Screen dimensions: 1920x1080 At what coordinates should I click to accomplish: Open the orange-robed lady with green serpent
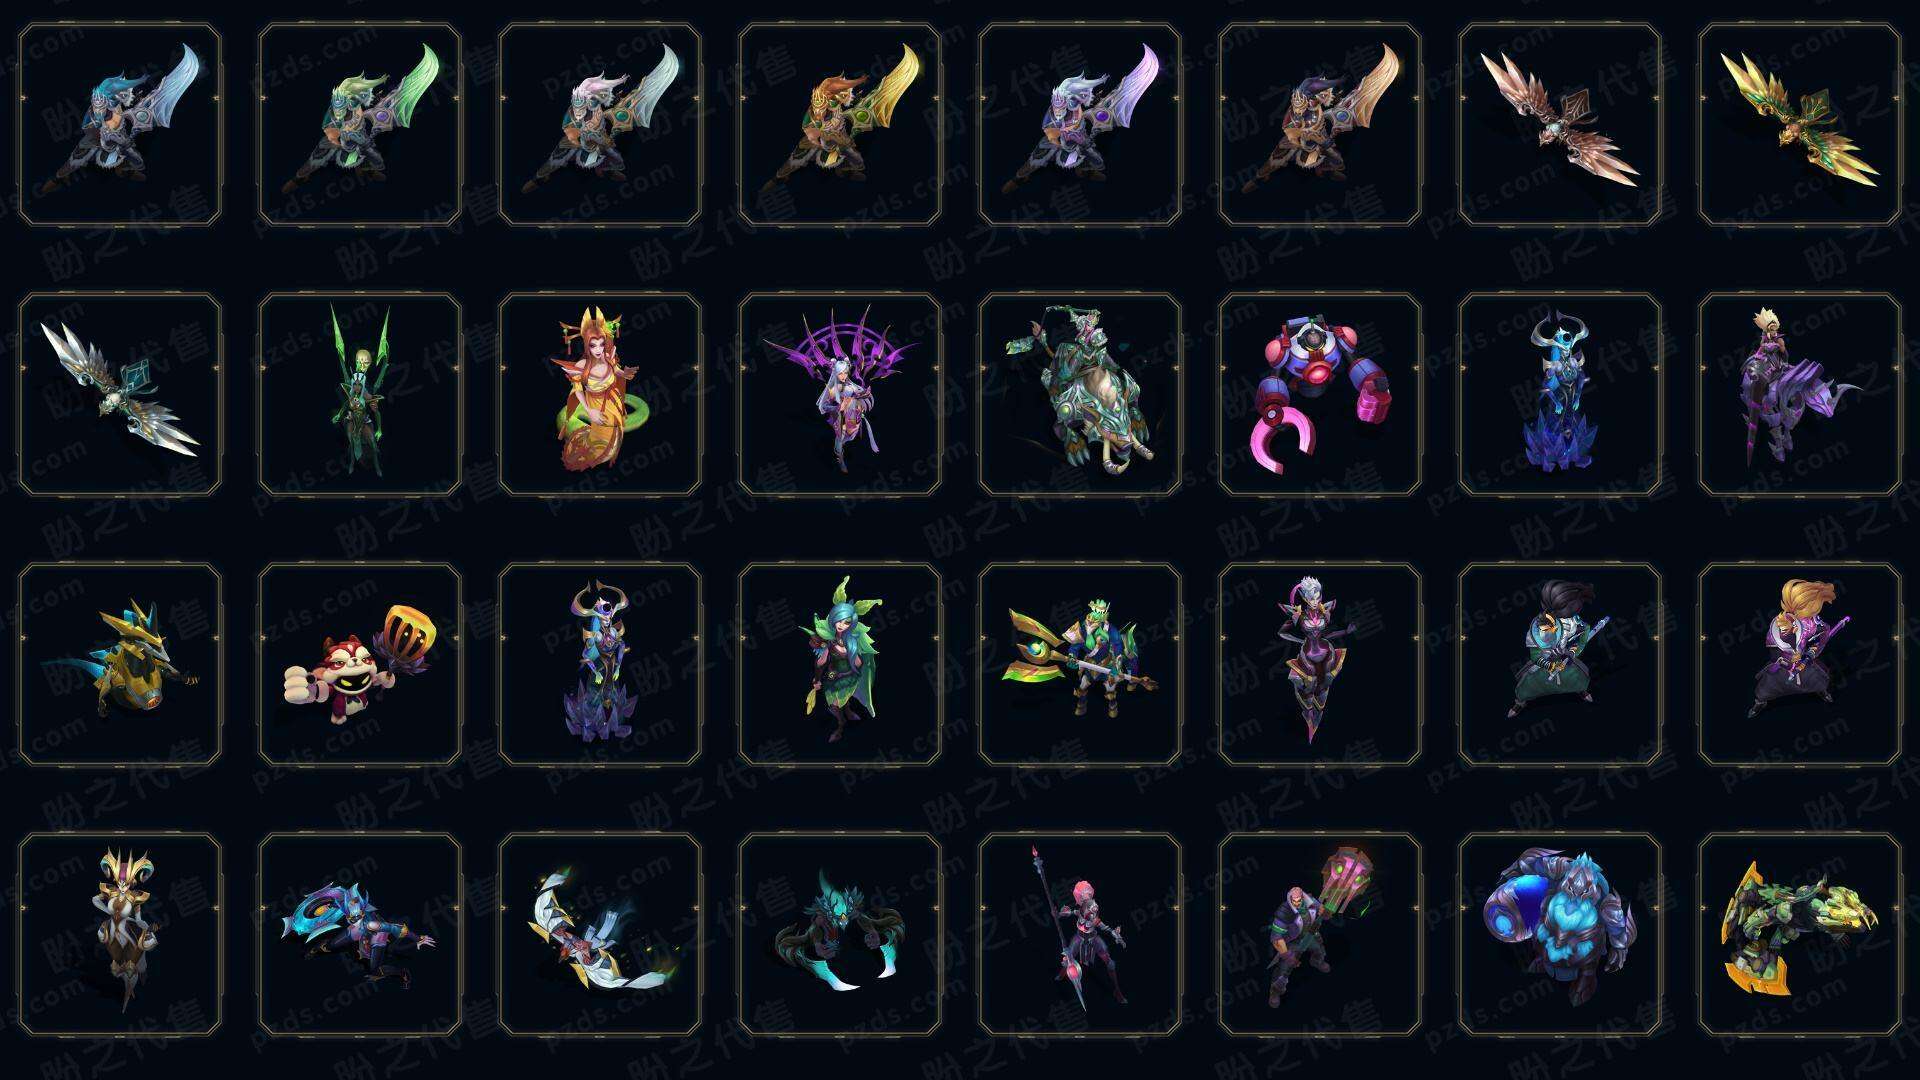point(600,394)
